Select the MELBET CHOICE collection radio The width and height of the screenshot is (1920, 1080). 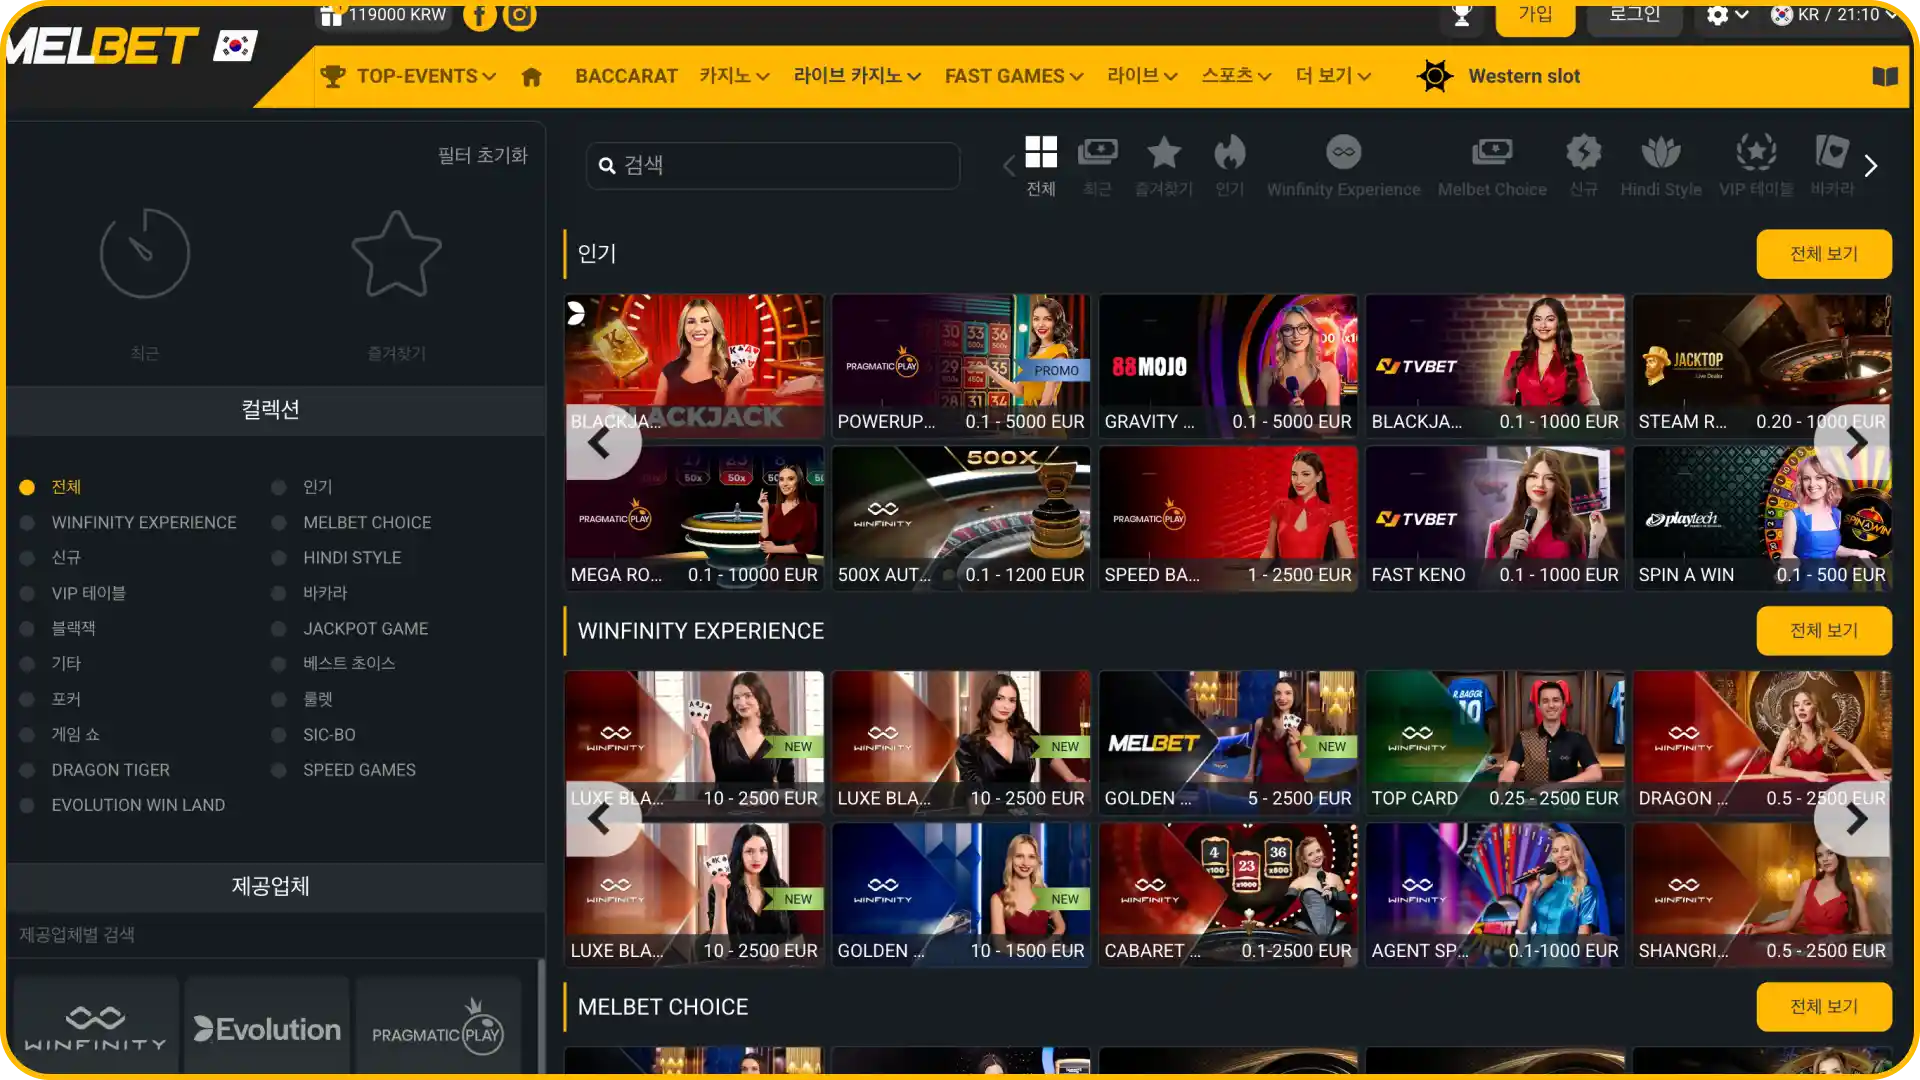(x=279, y=523)
